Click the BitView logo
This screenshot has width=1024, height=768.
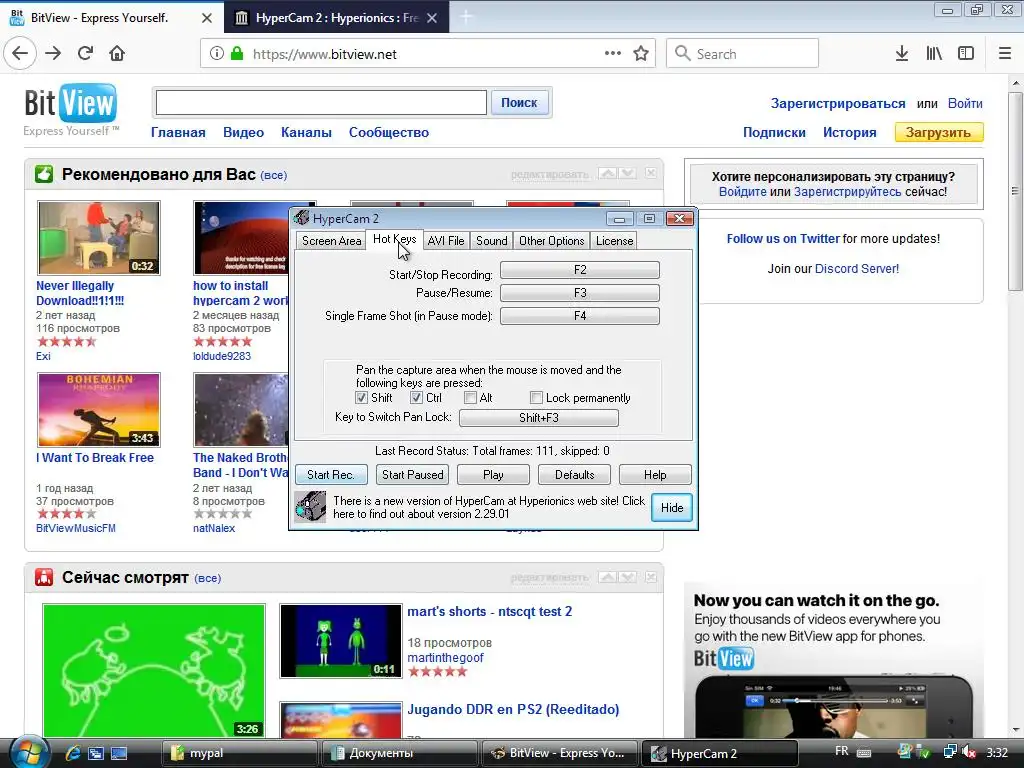click(71, 104)
